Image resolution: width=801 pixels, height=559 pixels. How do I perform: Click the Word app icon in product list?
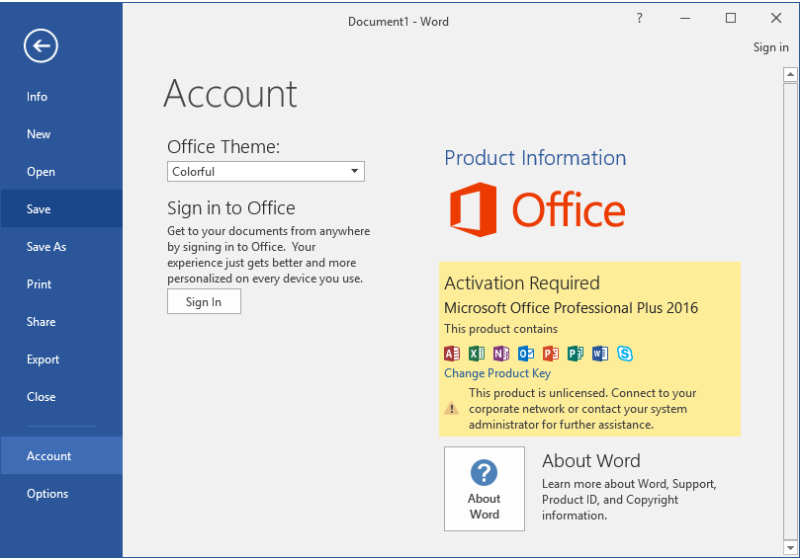[x=600, y=353]
